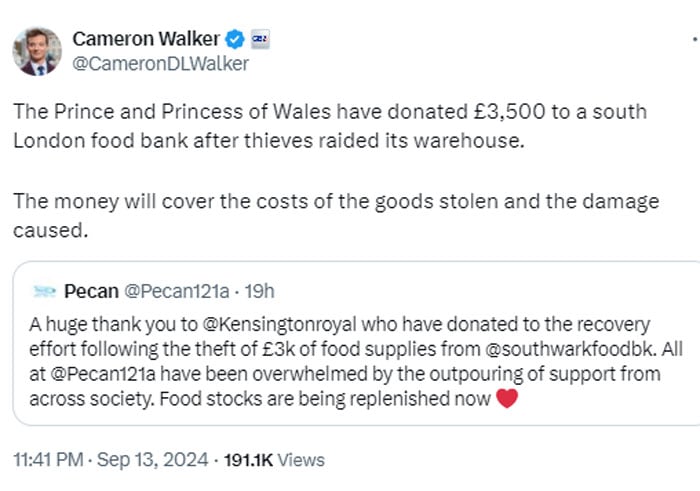
Task: Open the @CameronDLWalker handle link
Action: 160,64
